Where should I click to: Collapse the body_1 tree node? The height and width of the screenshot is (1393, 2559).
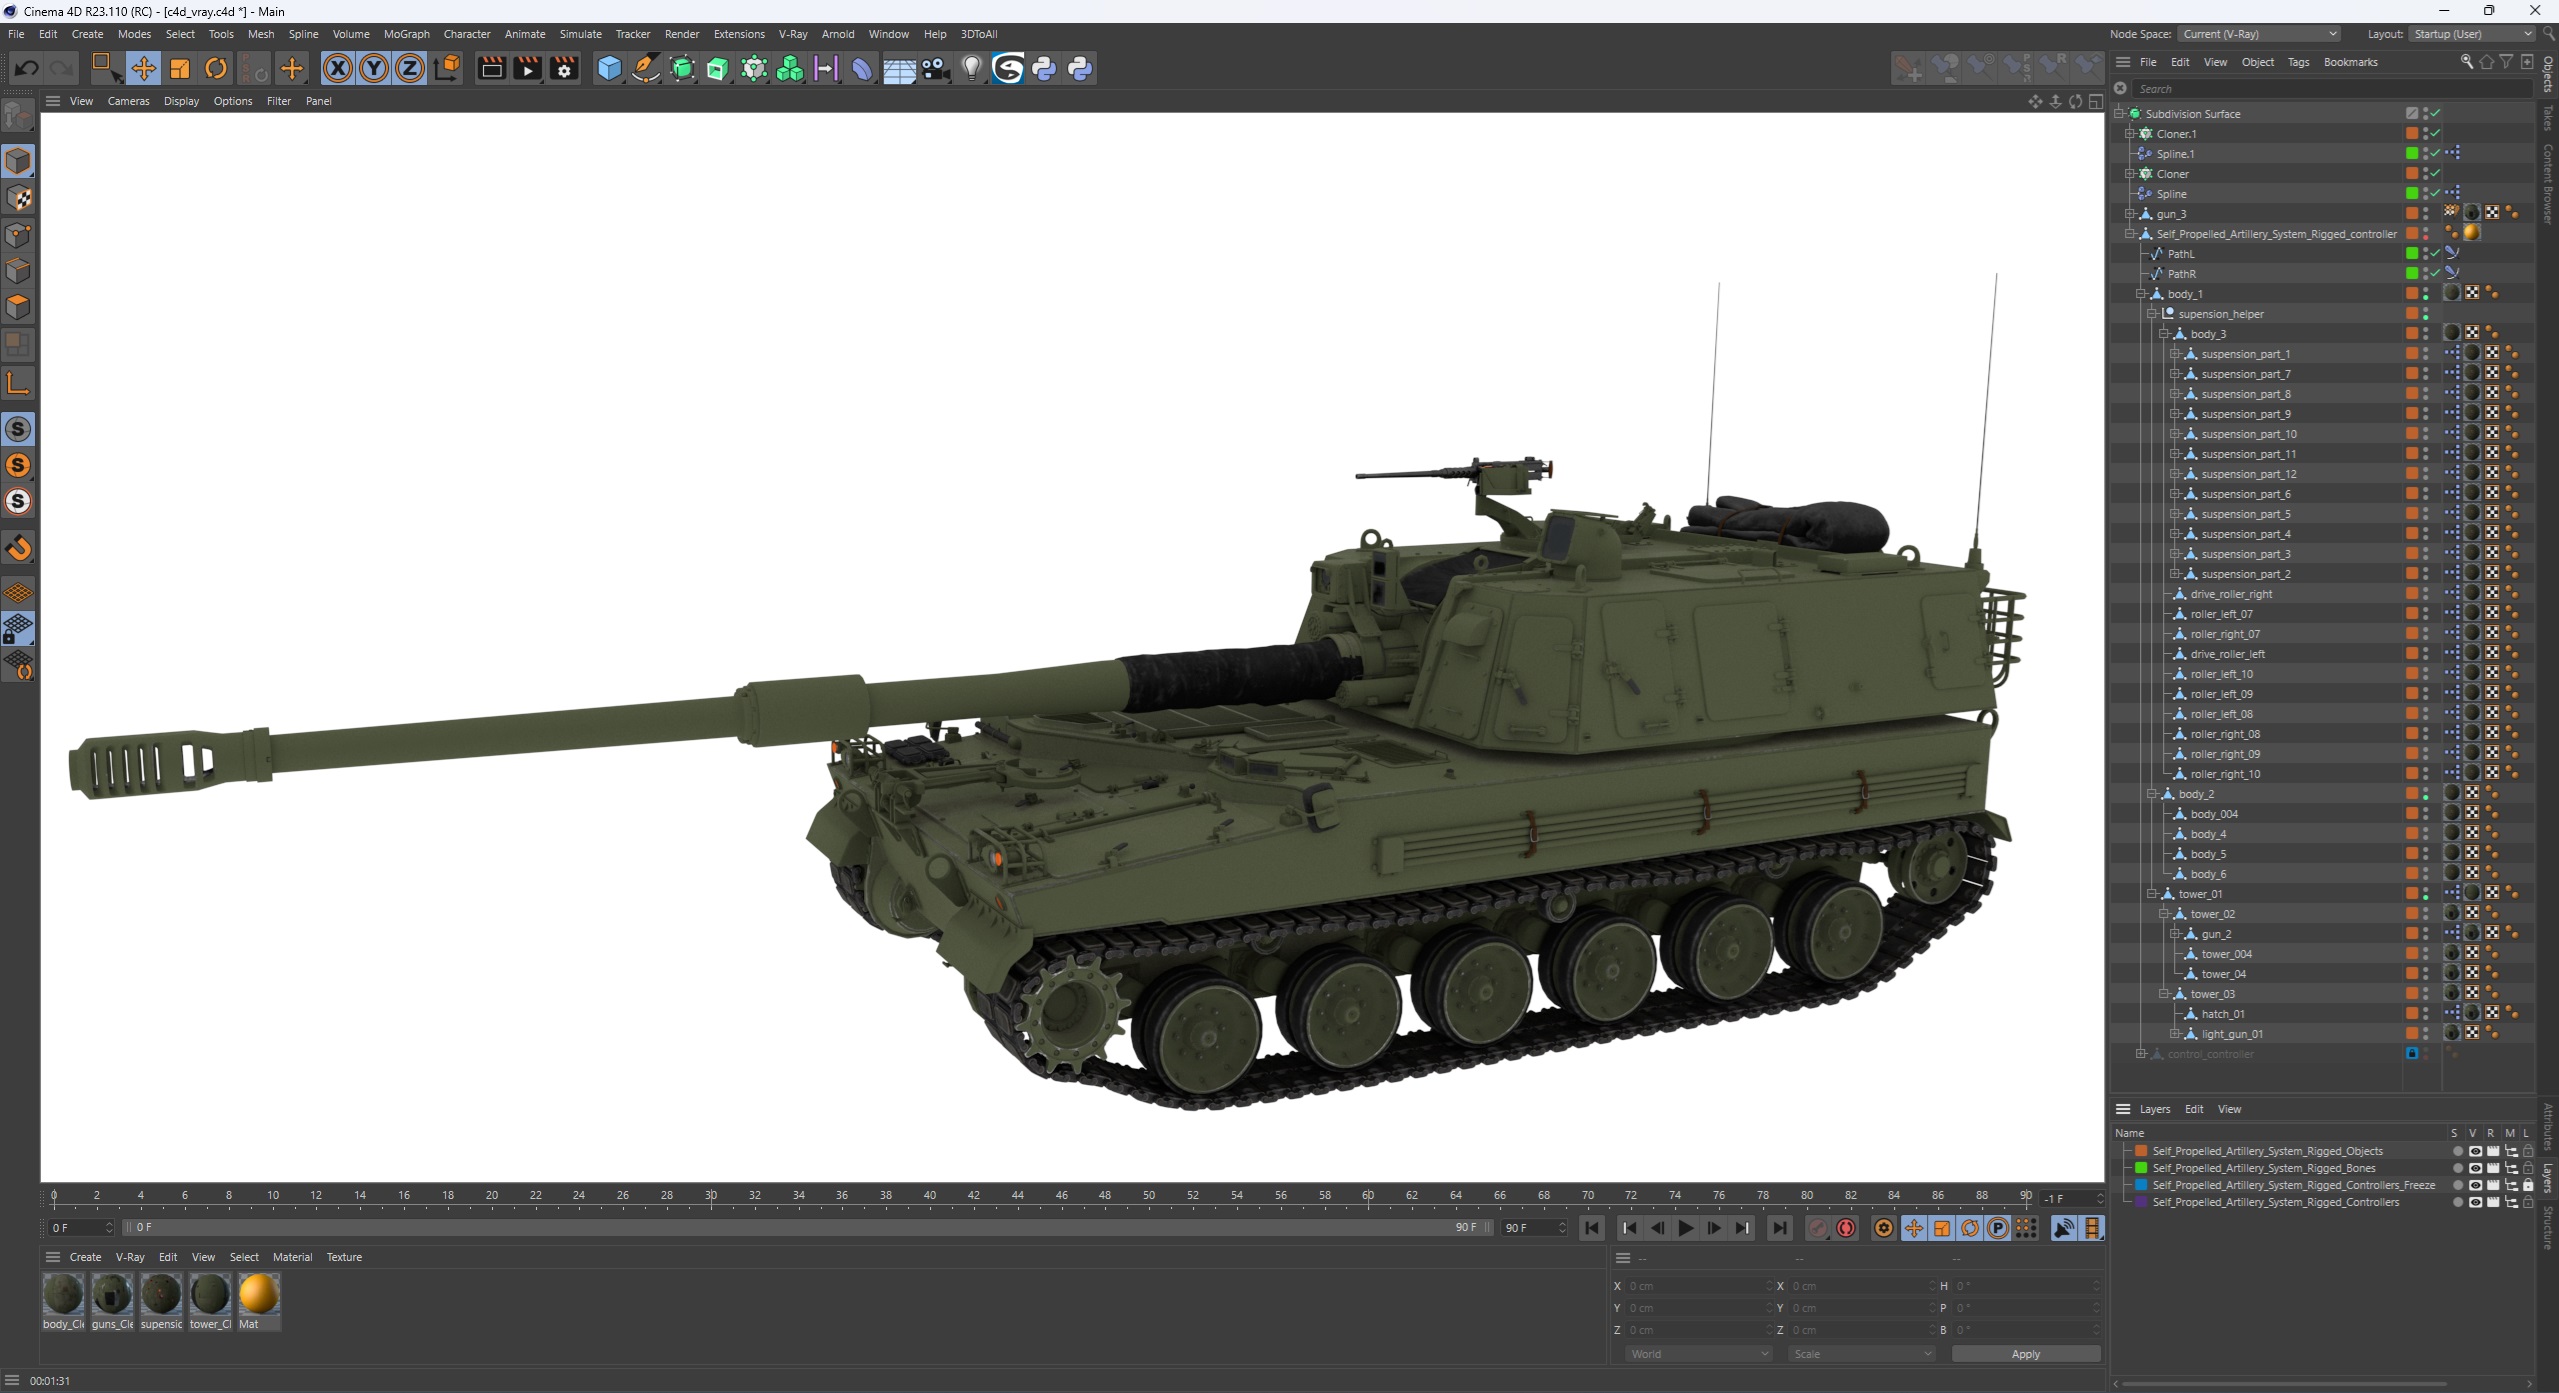click(x=2141, y=294)
